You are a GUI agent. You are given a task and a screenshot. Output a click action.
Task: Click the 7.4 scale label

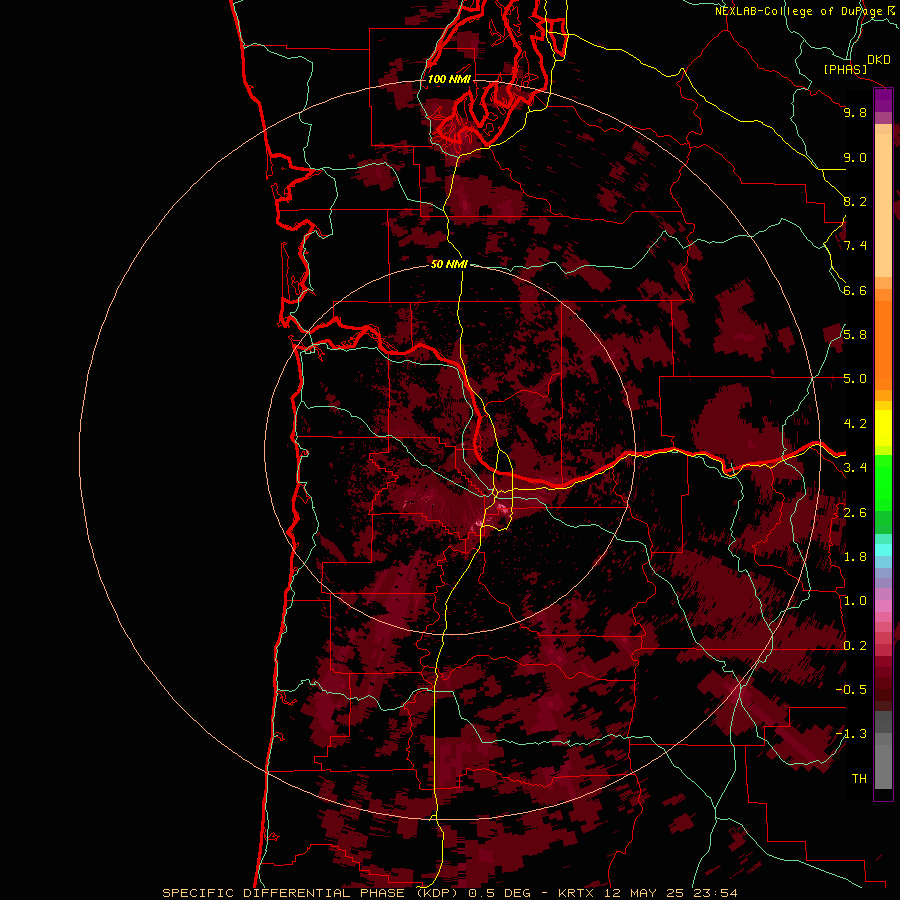click(x=855, y=246)
